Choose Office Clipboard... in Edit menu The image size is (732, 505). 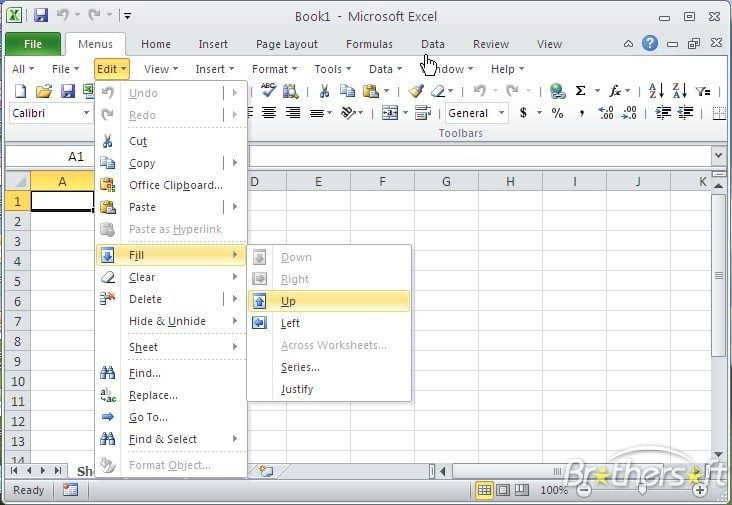171,185
